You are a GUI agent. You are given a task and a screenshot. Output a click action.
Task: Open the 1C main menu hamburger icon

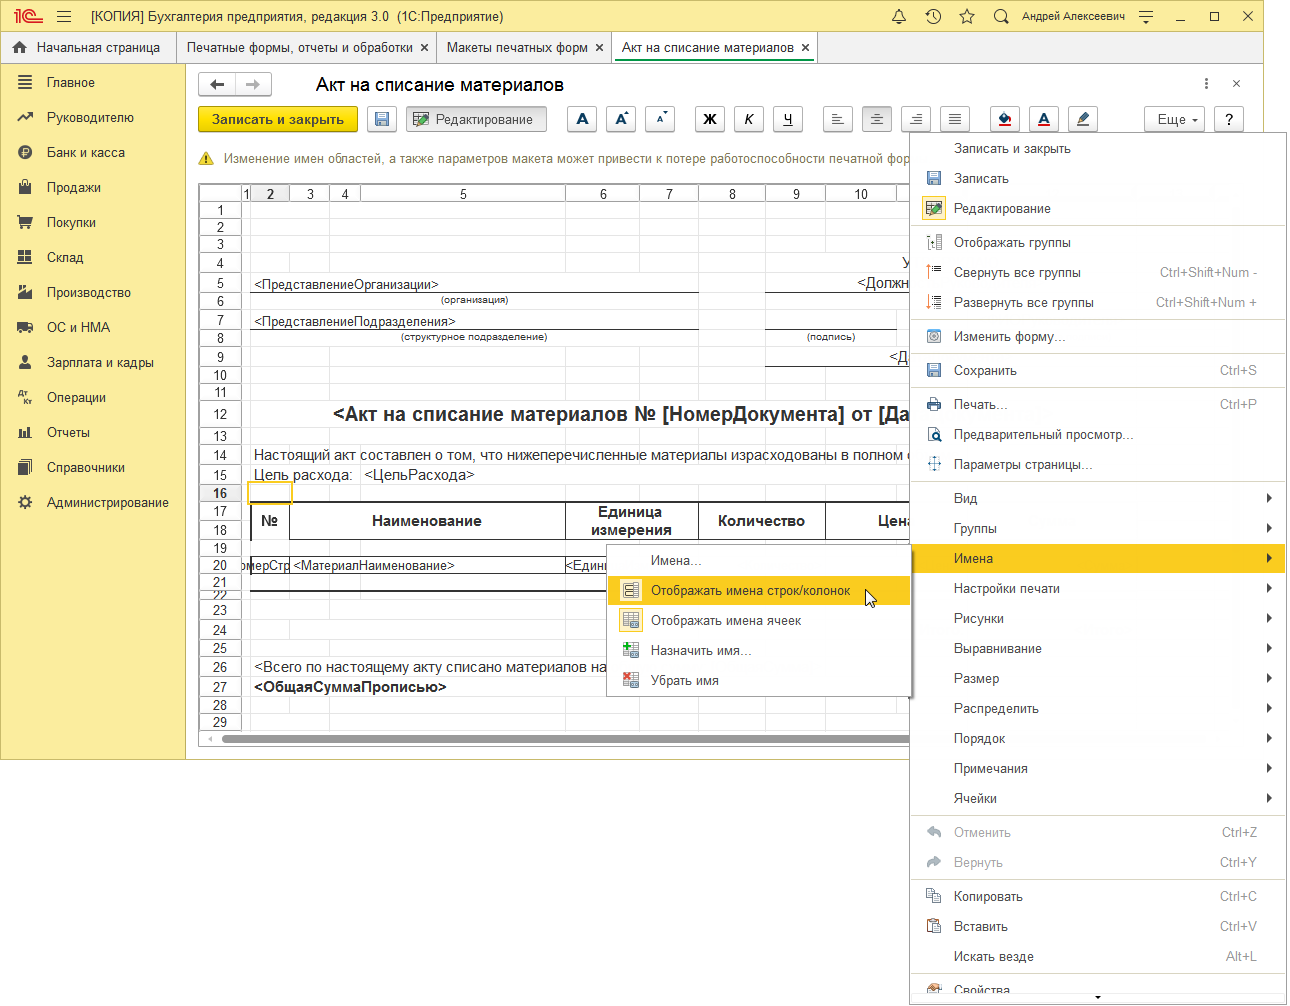point(64,16)
